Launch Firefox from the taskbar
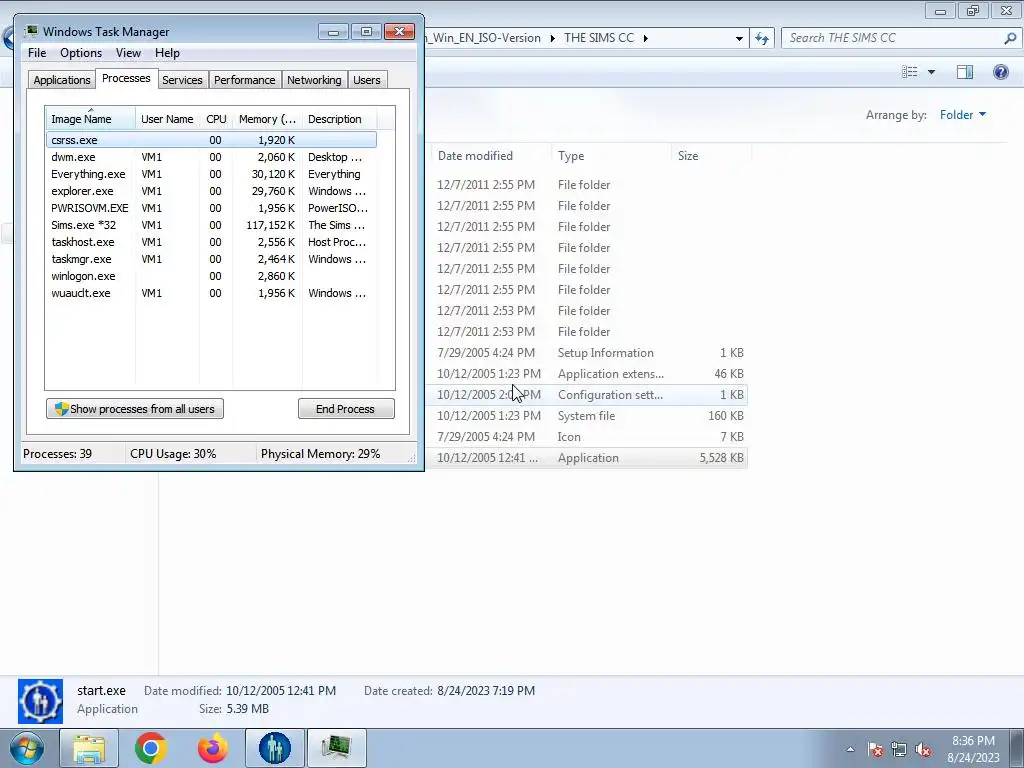The height and width of the screenshot is (768, 1024). [x=213, y=748]
